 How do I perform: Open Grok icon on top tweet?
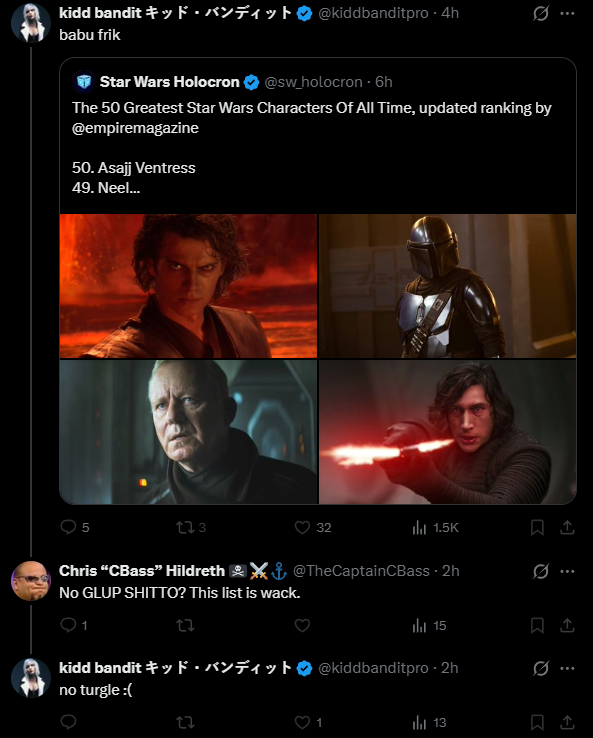pos(541,14)
